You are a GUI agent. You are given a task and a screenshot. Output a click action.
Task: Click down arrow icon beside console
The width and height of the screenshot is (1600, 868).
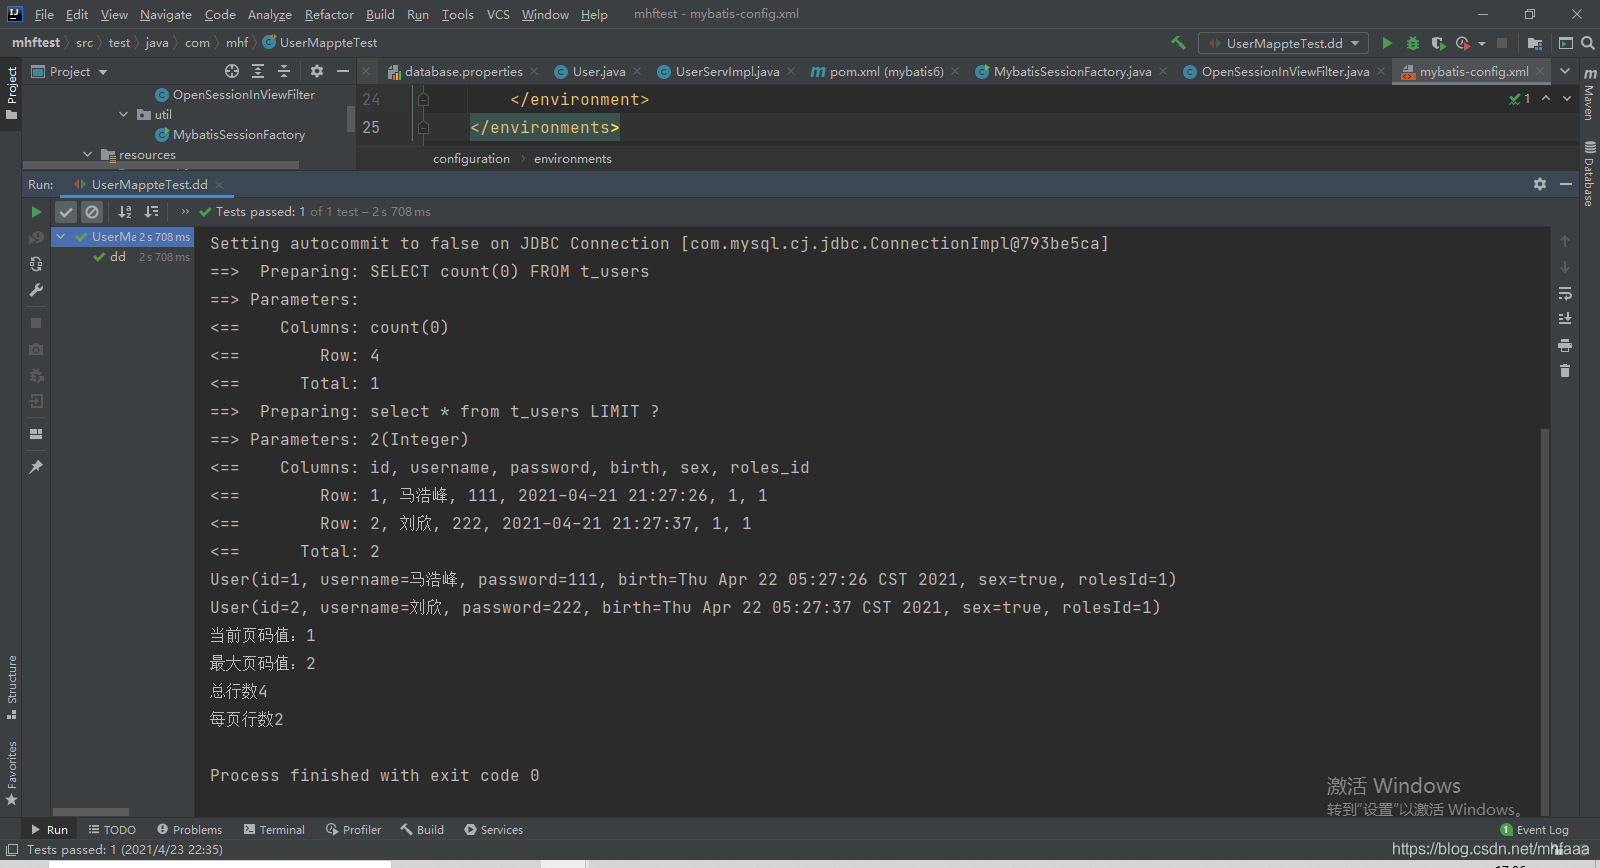[1565, 267]
